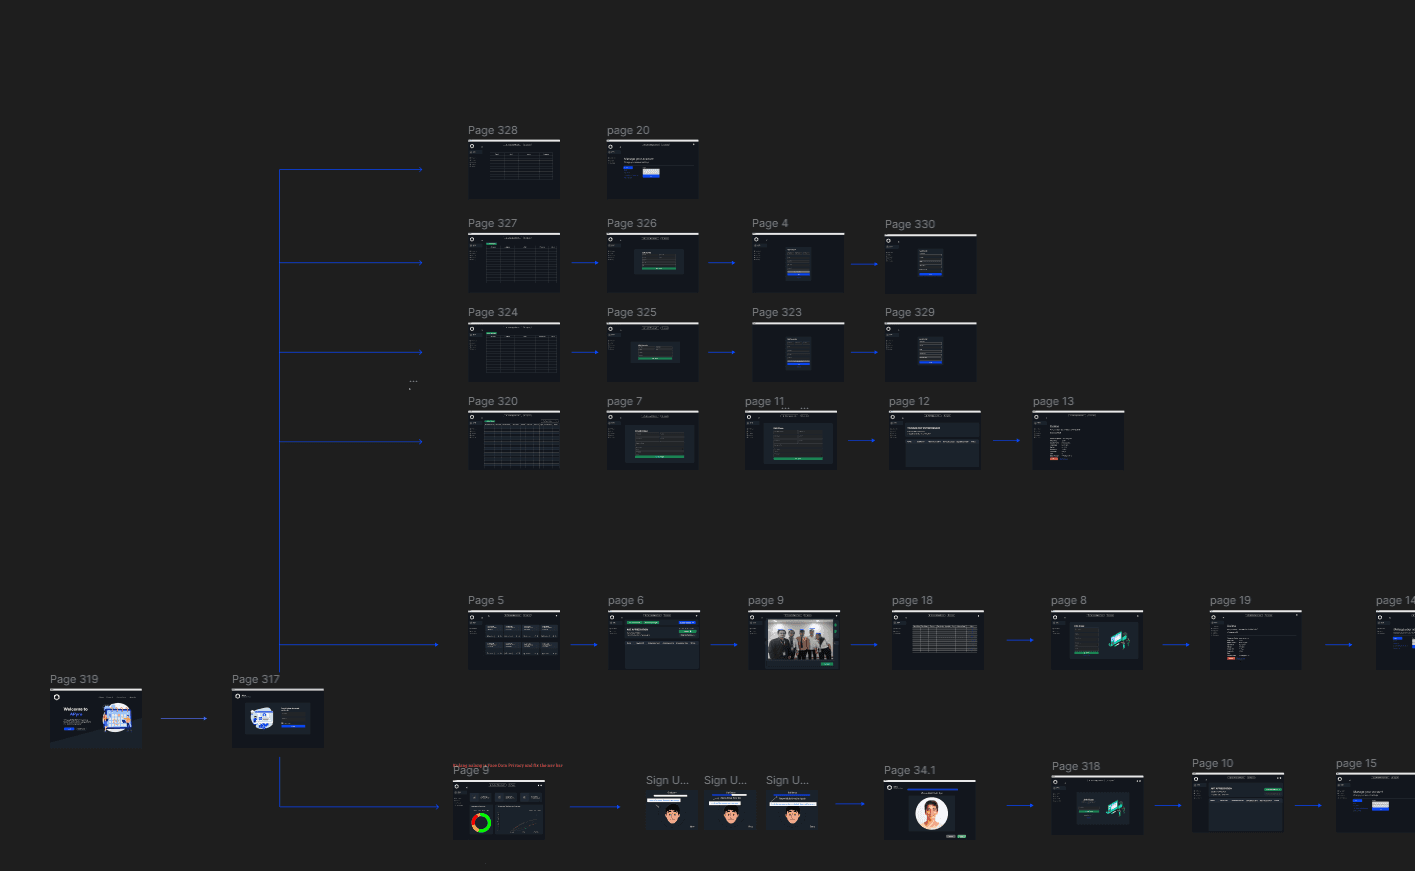
Task: Click the Page 324 frame label
Action: [x=493, y=312]
